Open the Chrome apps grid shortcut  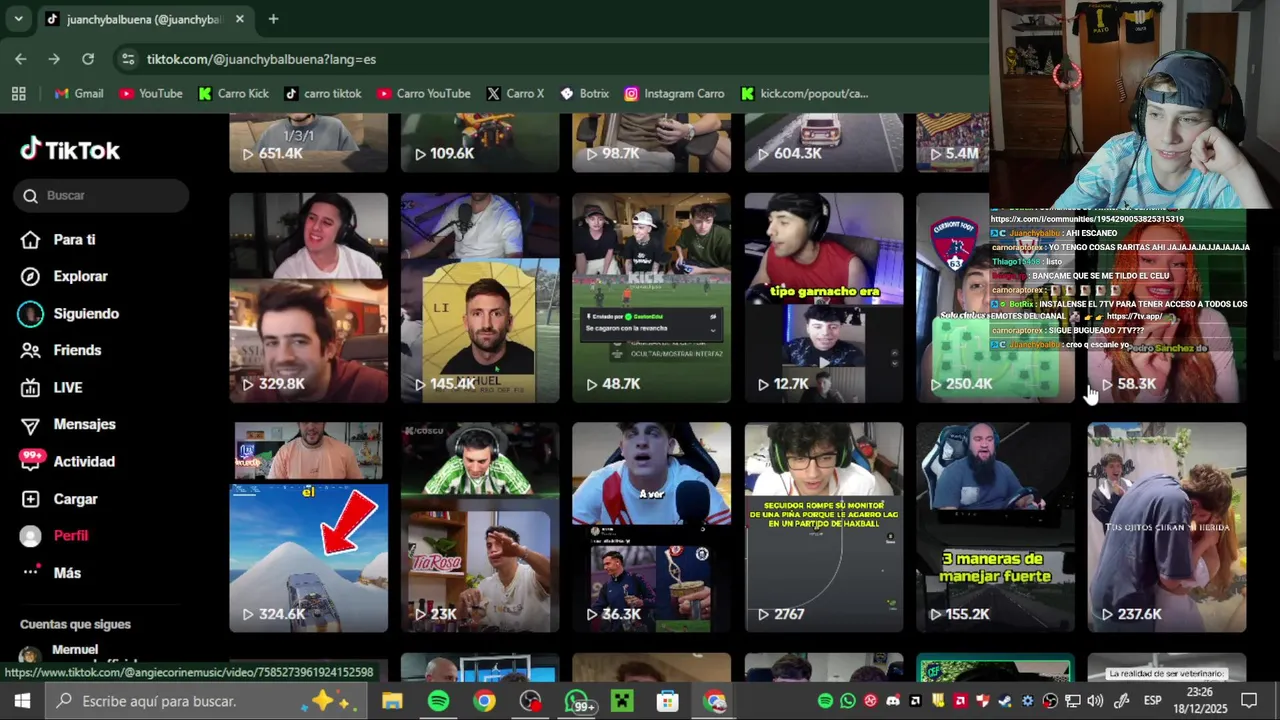tap(18, 94)
